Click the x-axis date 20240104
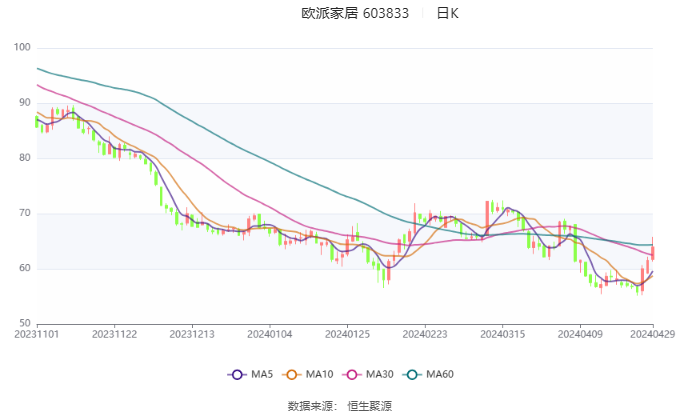The height and width of the screenshot is (413, 680). coord(270,334)
